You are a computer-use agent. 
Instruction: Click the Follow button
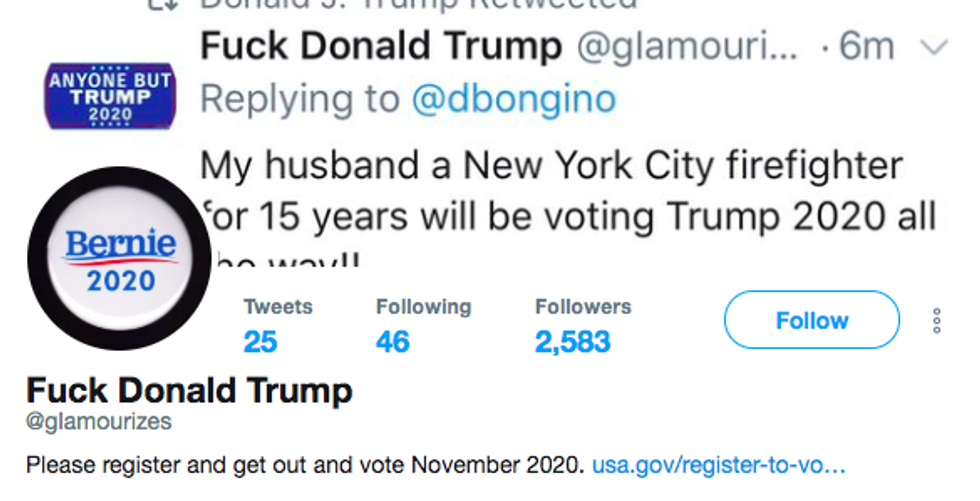(x=811, y=320)
